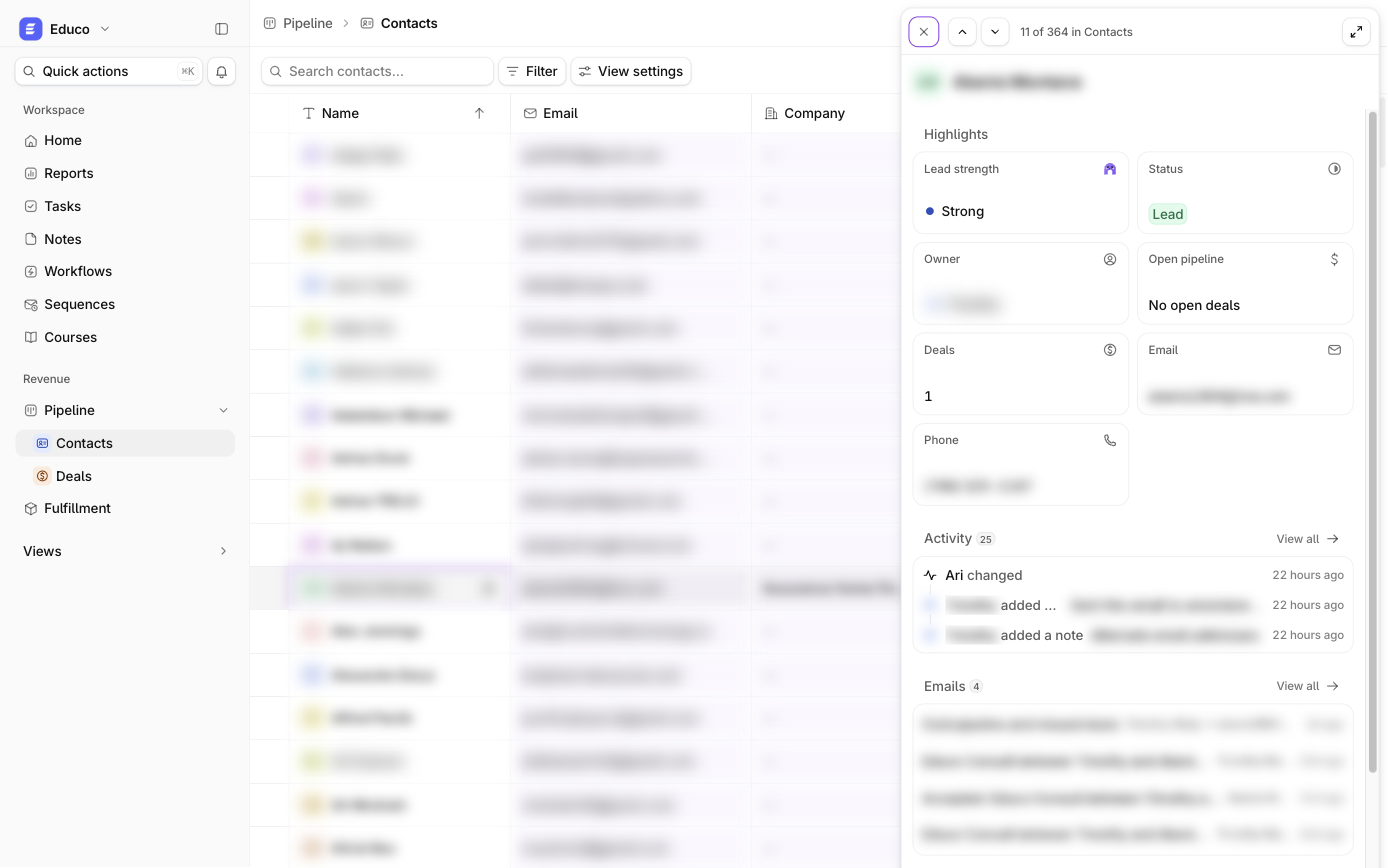Click the added a note activity row
This screenshot has height=868, width=1388.
[x=1133, y=635]
